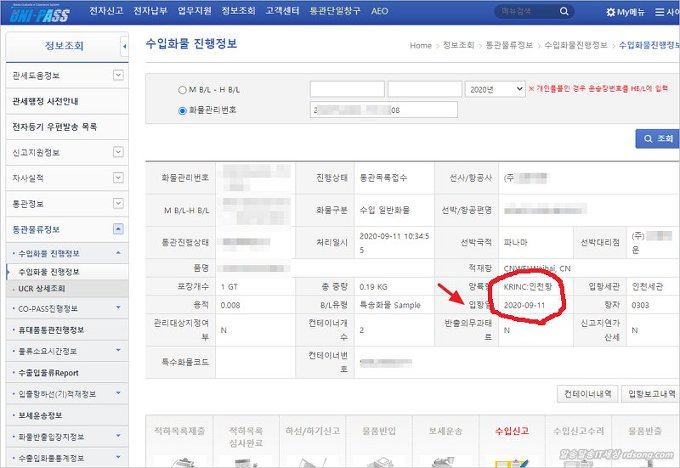The width and height of the screenshot is (680, 468).
Task: Select the M B/L - H B/L radio button
Action: pos(182,90)
